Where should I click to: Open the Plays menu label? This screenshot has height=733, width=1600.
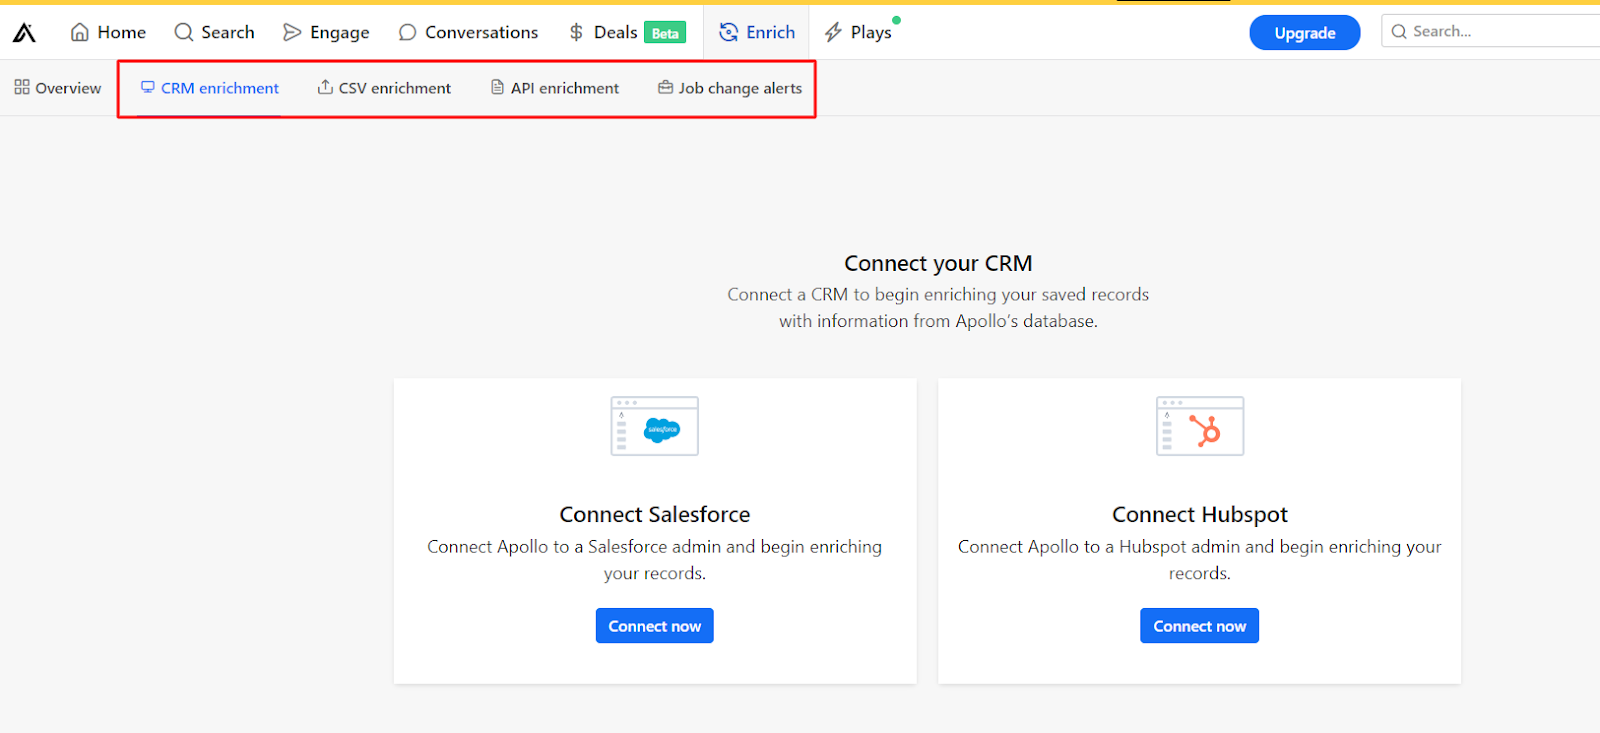pos(871,33)
